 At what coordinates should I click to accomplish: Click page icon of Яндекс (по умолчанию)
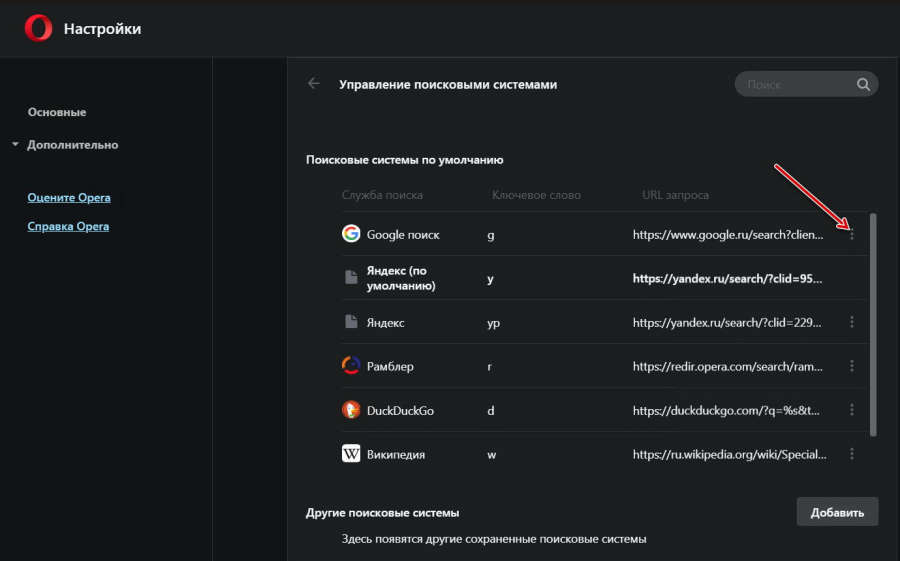pyautogui.click(x=351, y=277)
